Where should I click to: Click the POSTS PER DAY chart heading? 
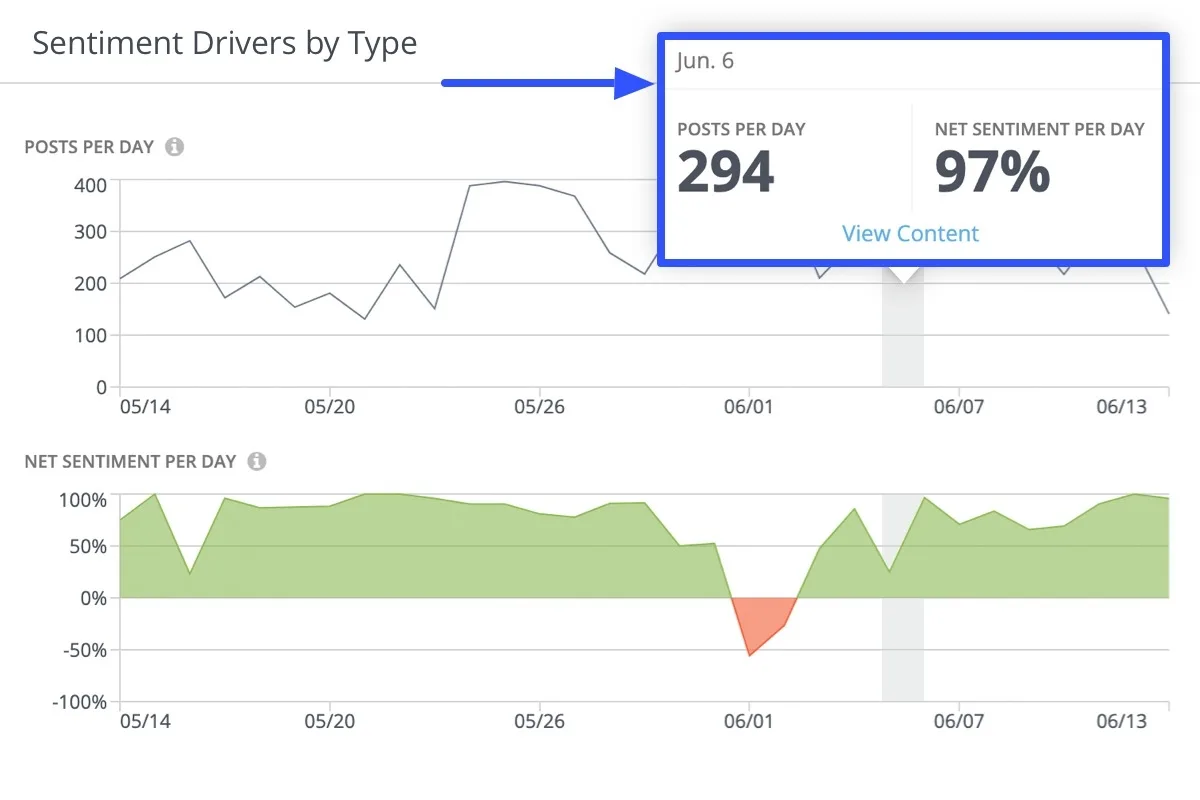[90, 146]
